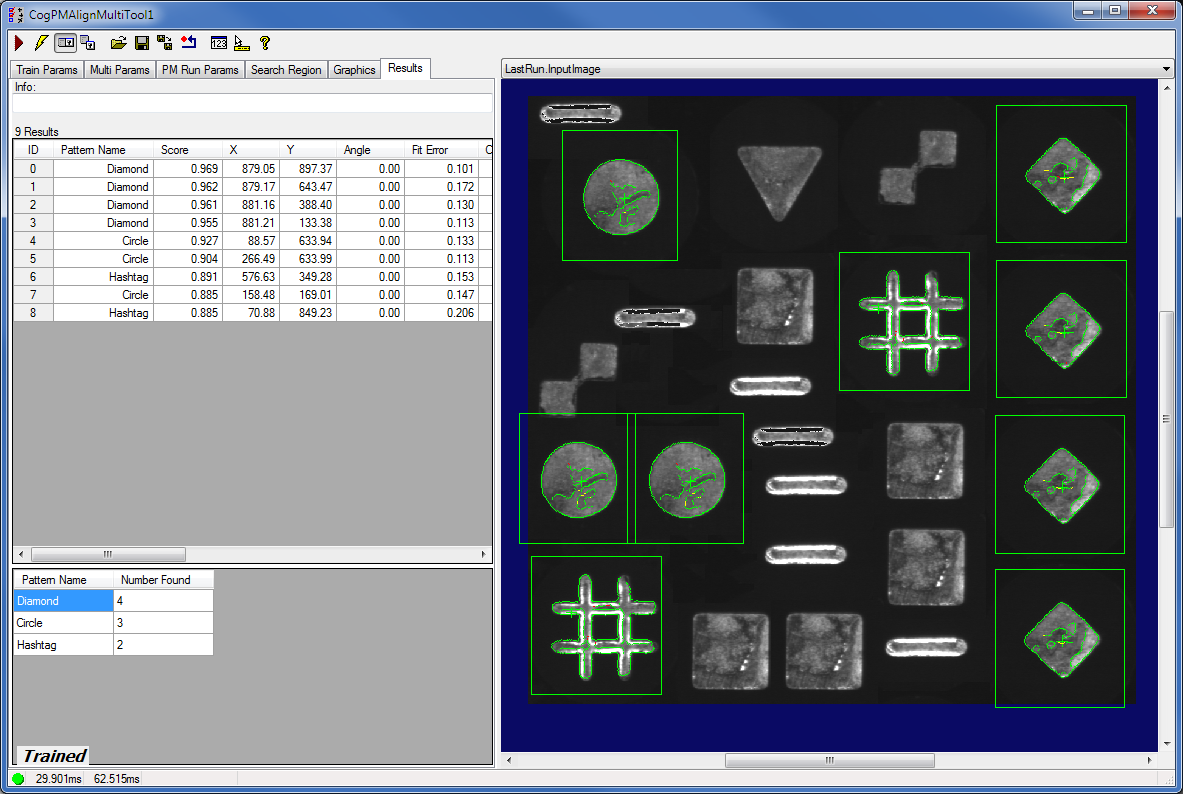Viewport: 1183px width, 794px height.
Task: Save the current tool with the floppy disk icon
Action: (141, 43)
